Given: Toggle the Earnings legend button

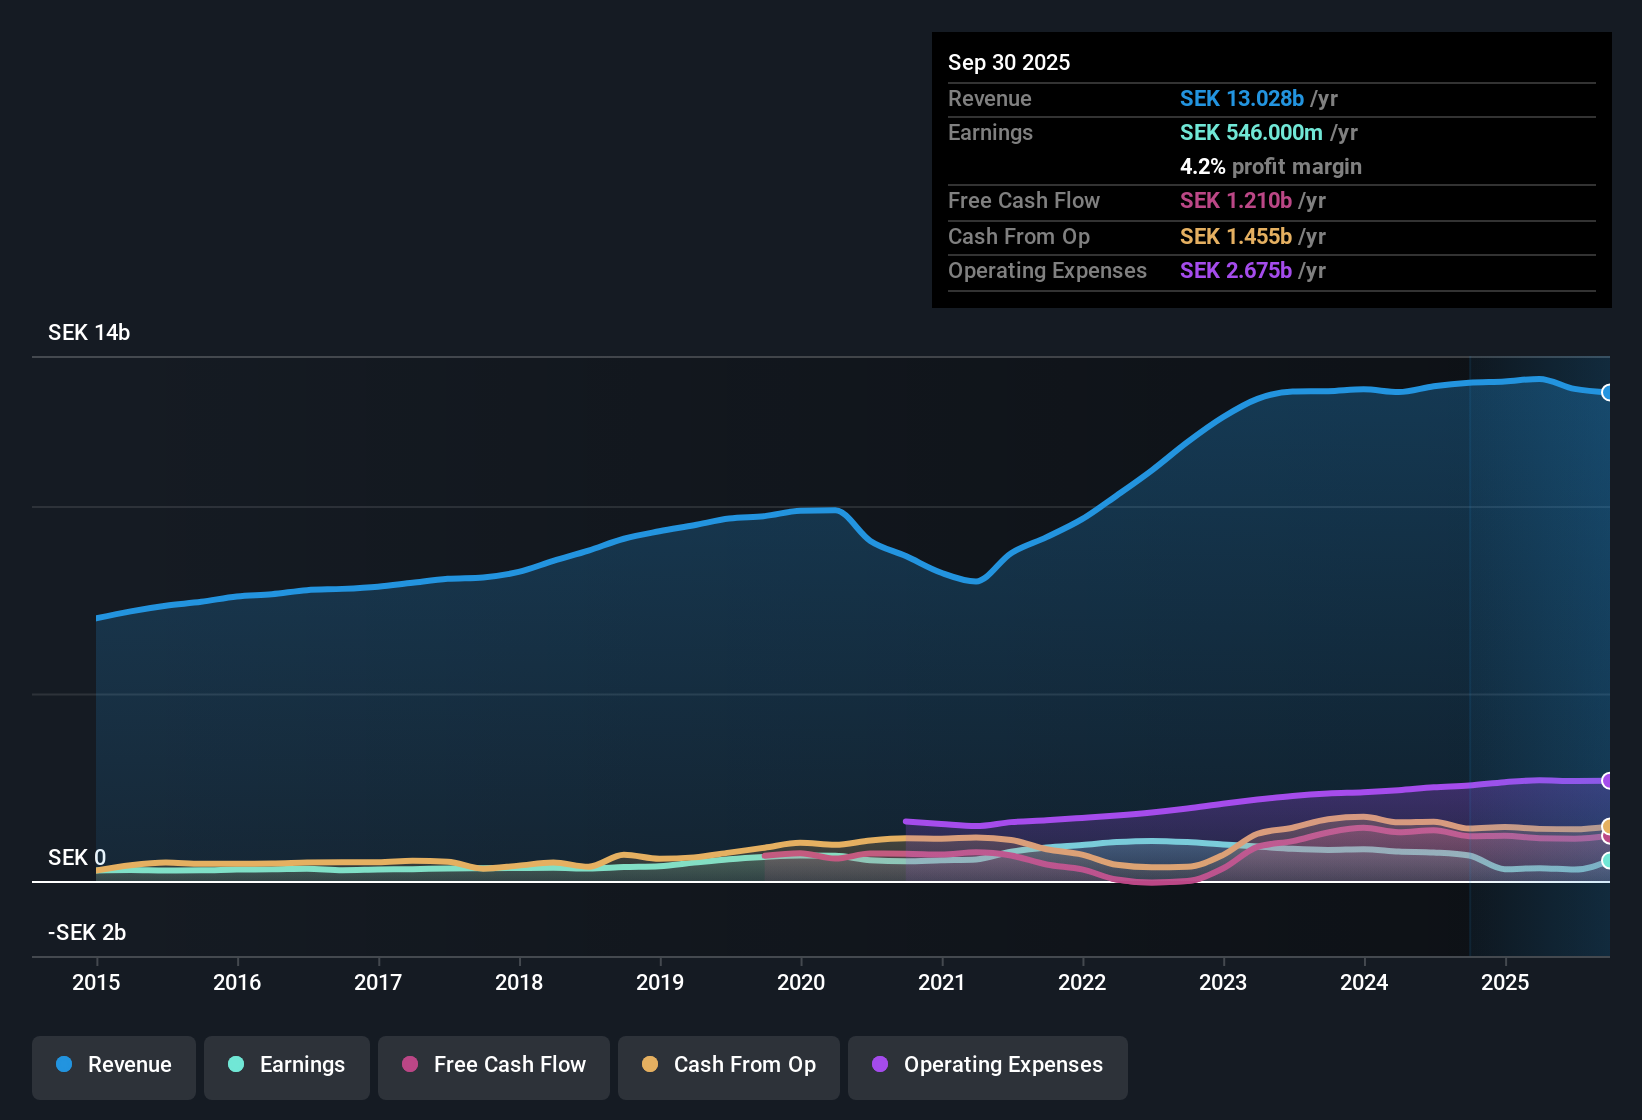Looking at the screenshot, I should [287, 1067].
